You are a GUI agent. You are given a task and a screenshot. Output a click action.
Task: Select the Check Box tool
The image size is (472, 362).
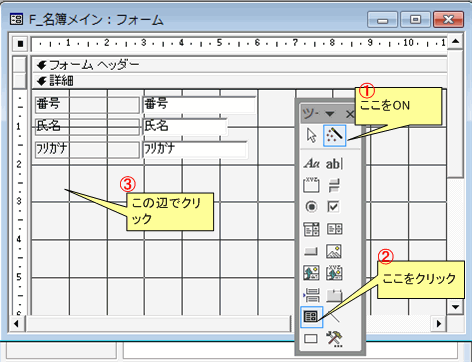(334, 207)
